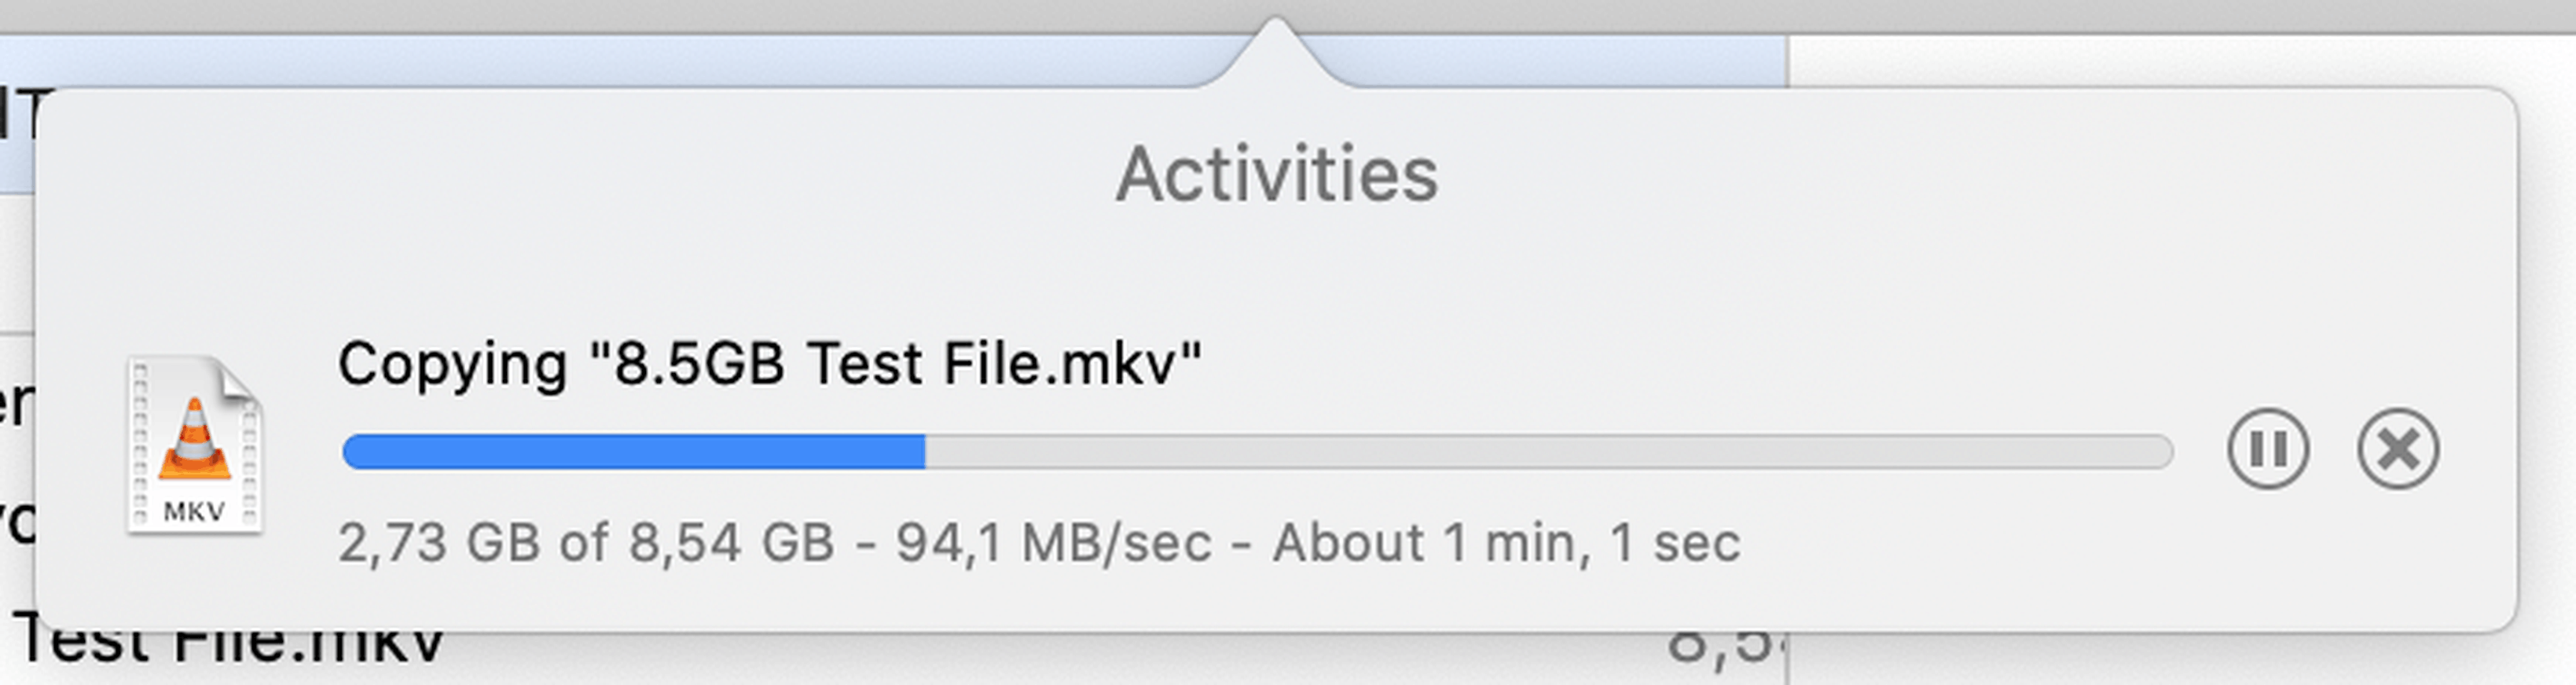
Task: Pause the file copy operation
Action: point(2267,449)
